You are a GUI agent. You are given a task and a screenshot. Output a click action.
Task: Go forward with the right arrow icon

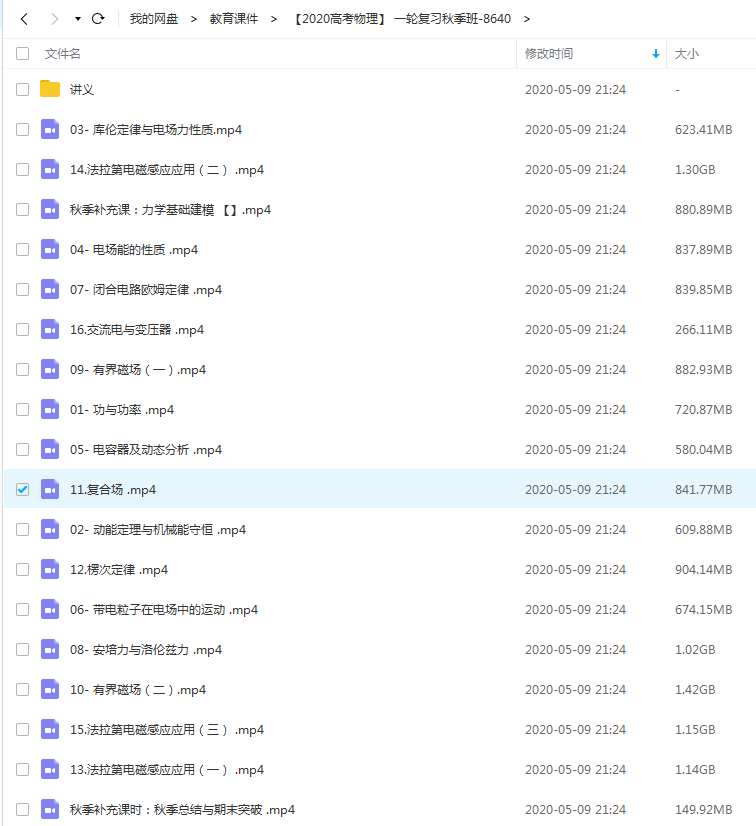click(54, 19)
